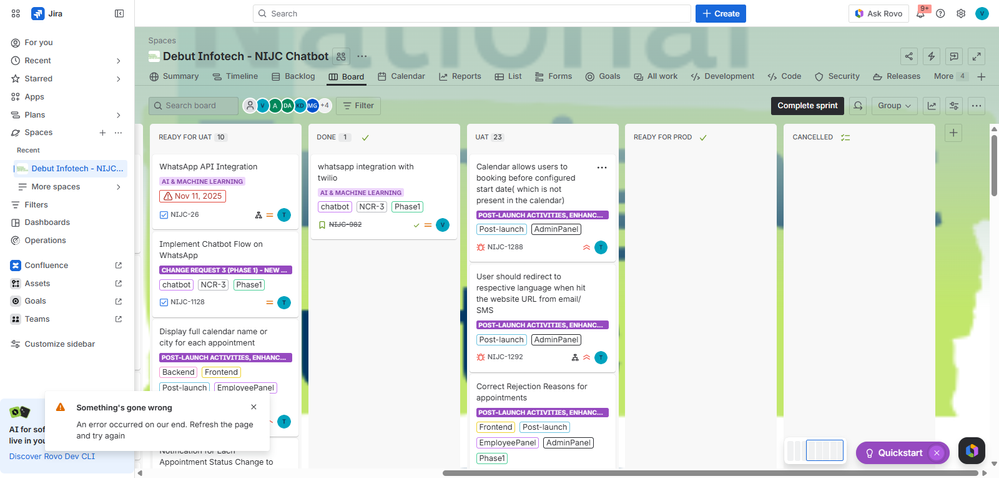Viewport: 999px width, 478px height.
Task: Click the Create button
Action: pos(721,13)
